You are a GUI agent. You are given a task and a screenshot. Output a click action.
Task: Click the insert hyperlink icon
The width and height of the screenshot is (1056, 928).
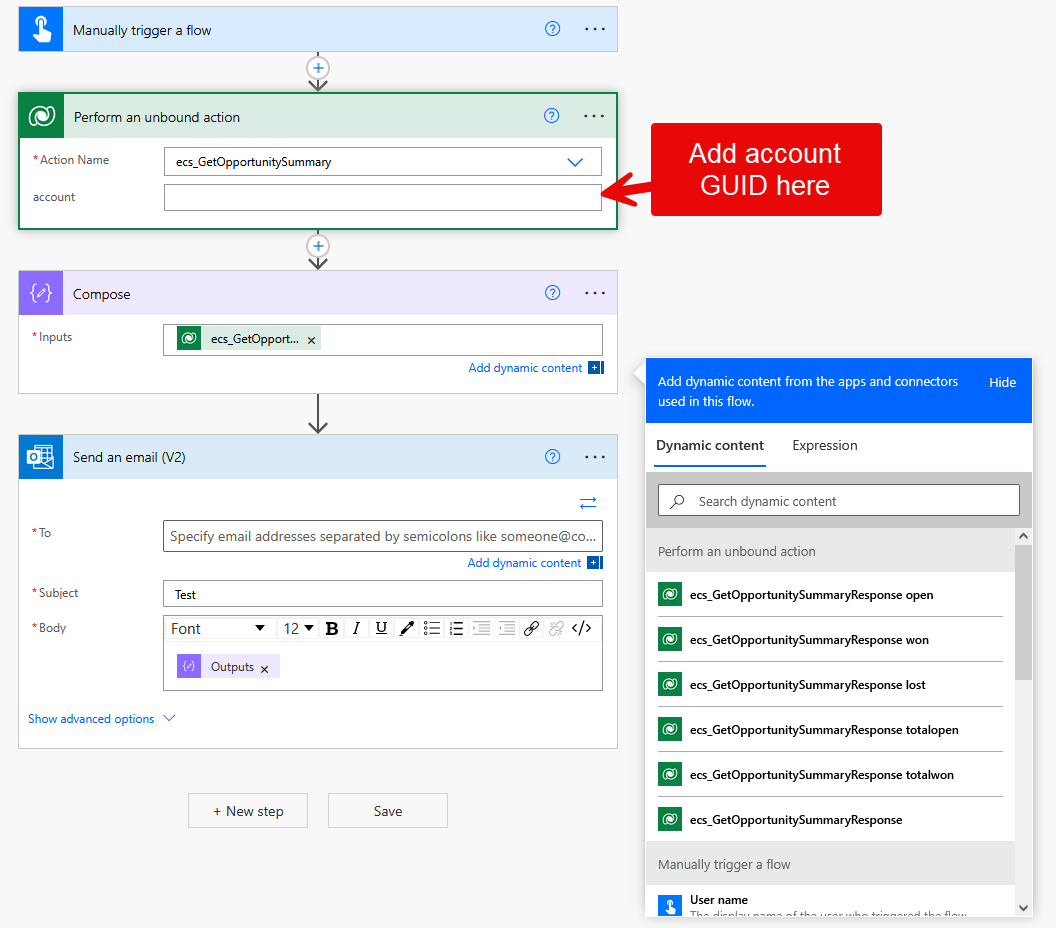pos(532,628)
